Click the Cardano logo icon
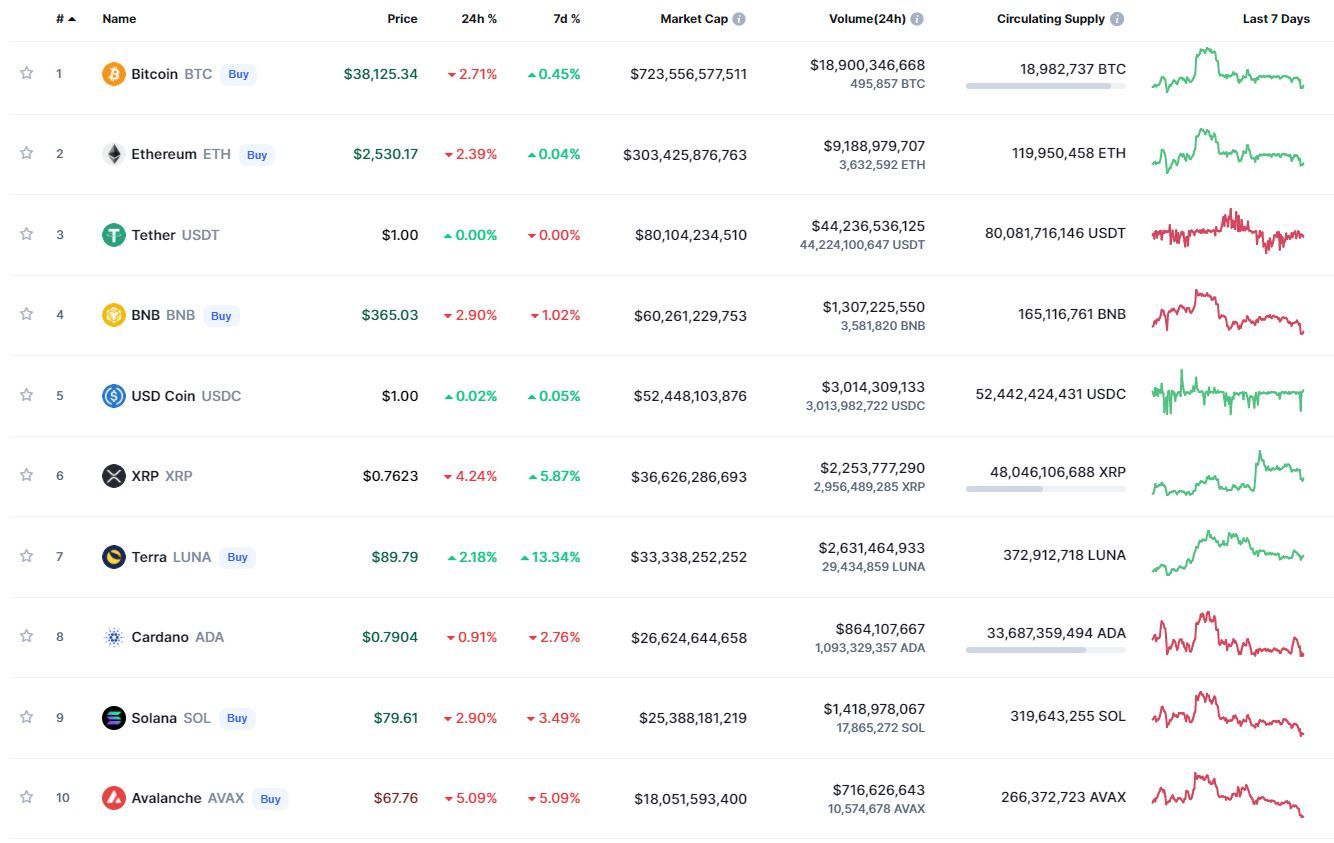The height and width of the screenshot is (843, 1334). tap(114, 637)
